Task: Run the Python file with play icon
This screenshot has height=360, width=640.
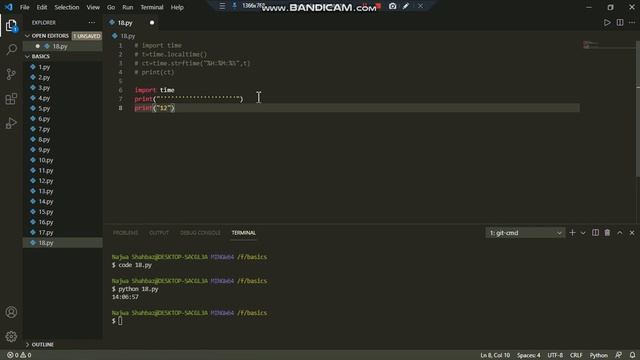Action: [607, 23]
